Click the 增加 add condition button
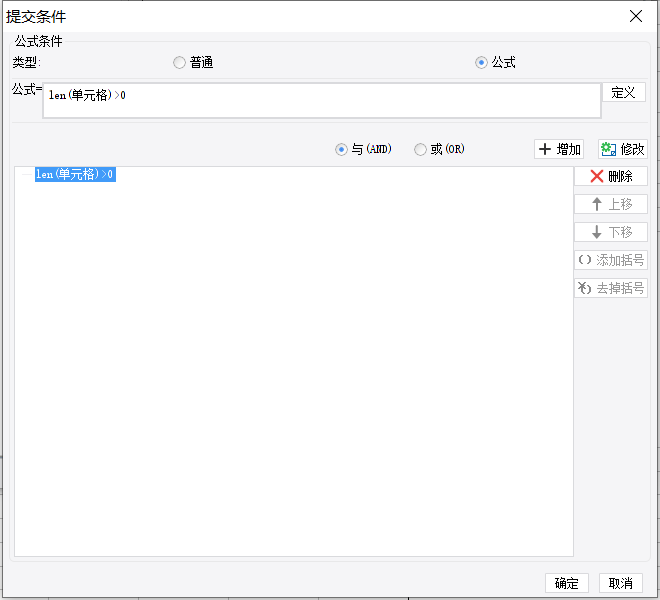The width and height of the screenshot is (660, 600). click(559, 149)
